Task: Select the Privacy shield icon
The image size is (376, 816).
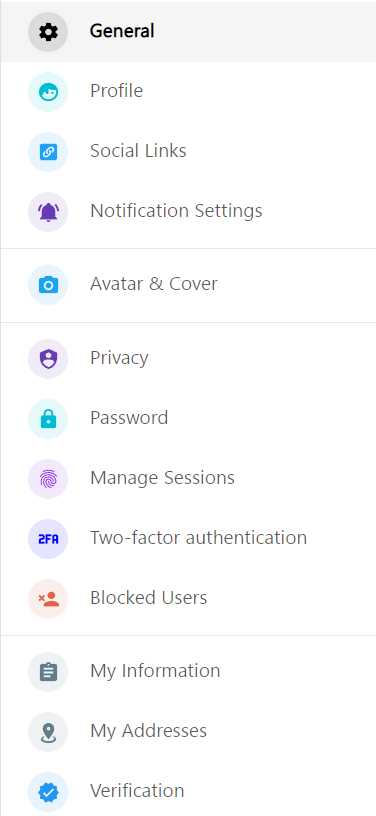Action: tap(48, 359)
